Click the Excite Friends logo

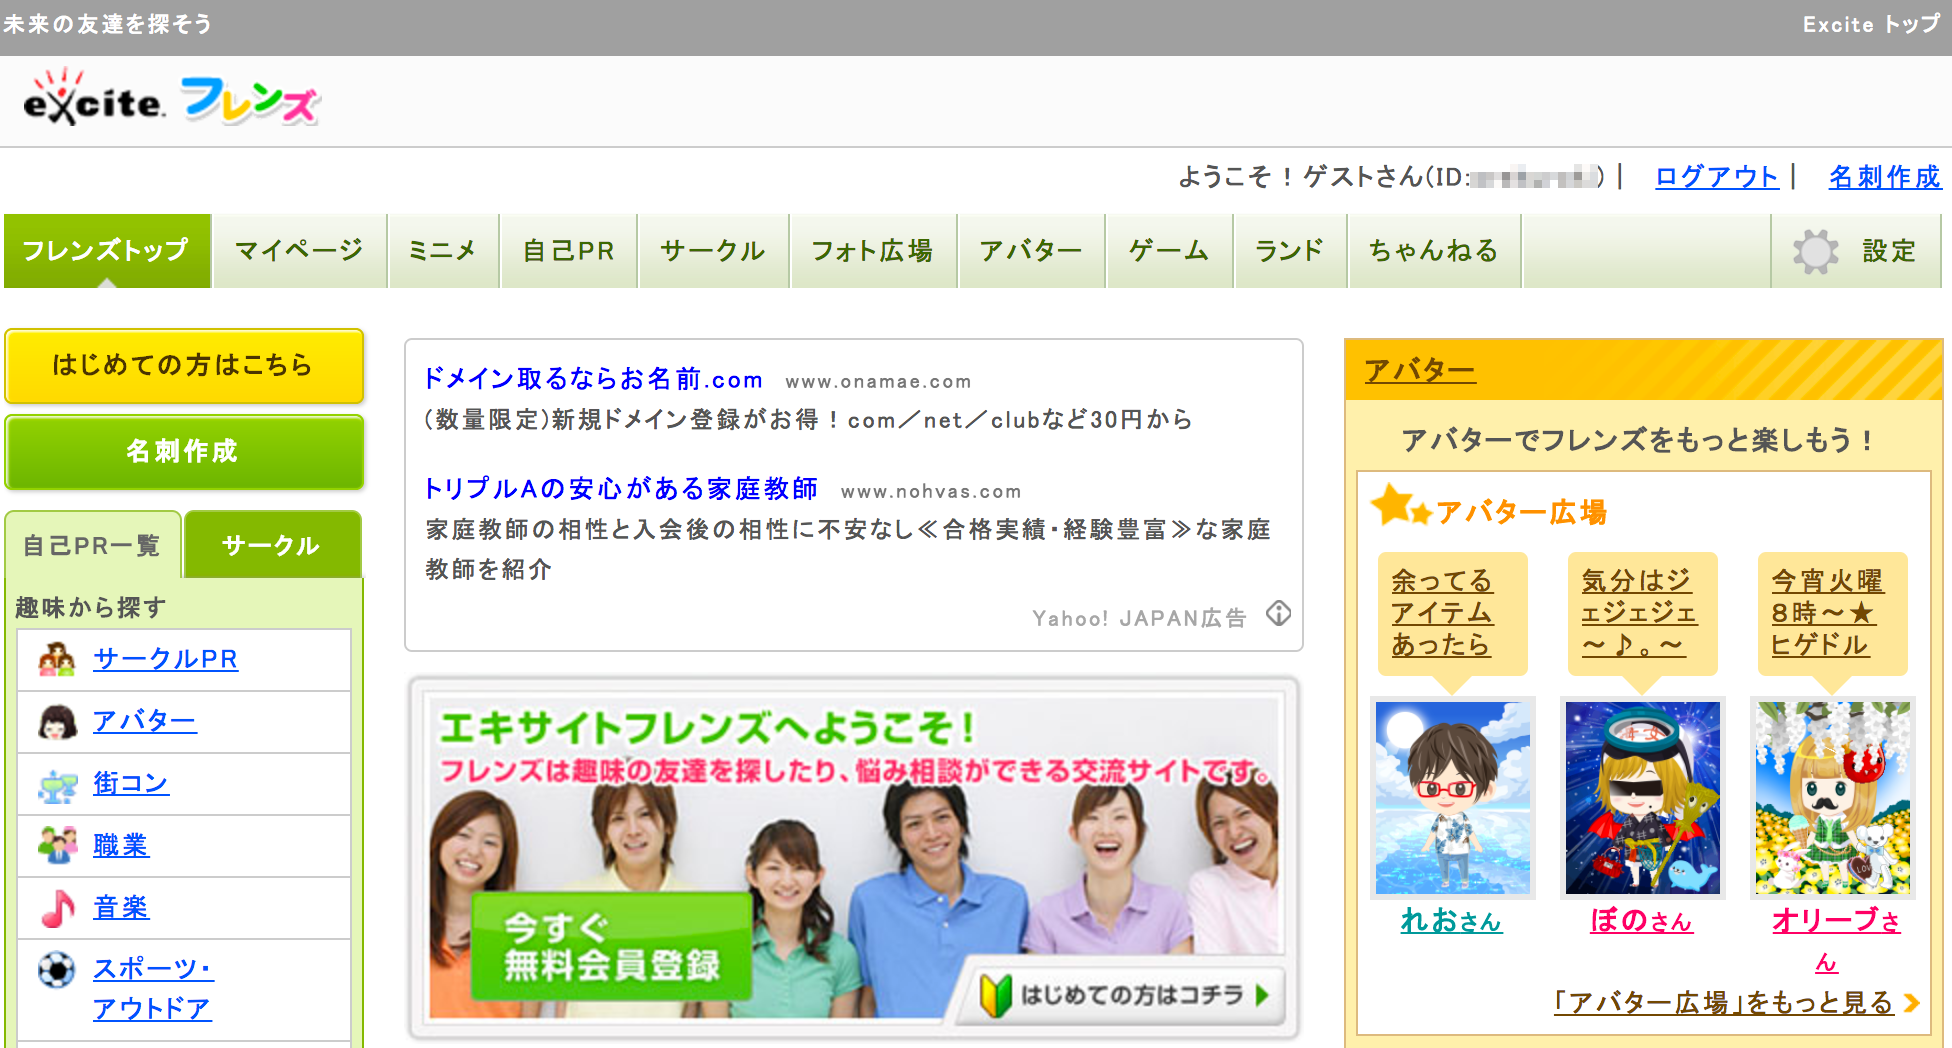[171, 100]
